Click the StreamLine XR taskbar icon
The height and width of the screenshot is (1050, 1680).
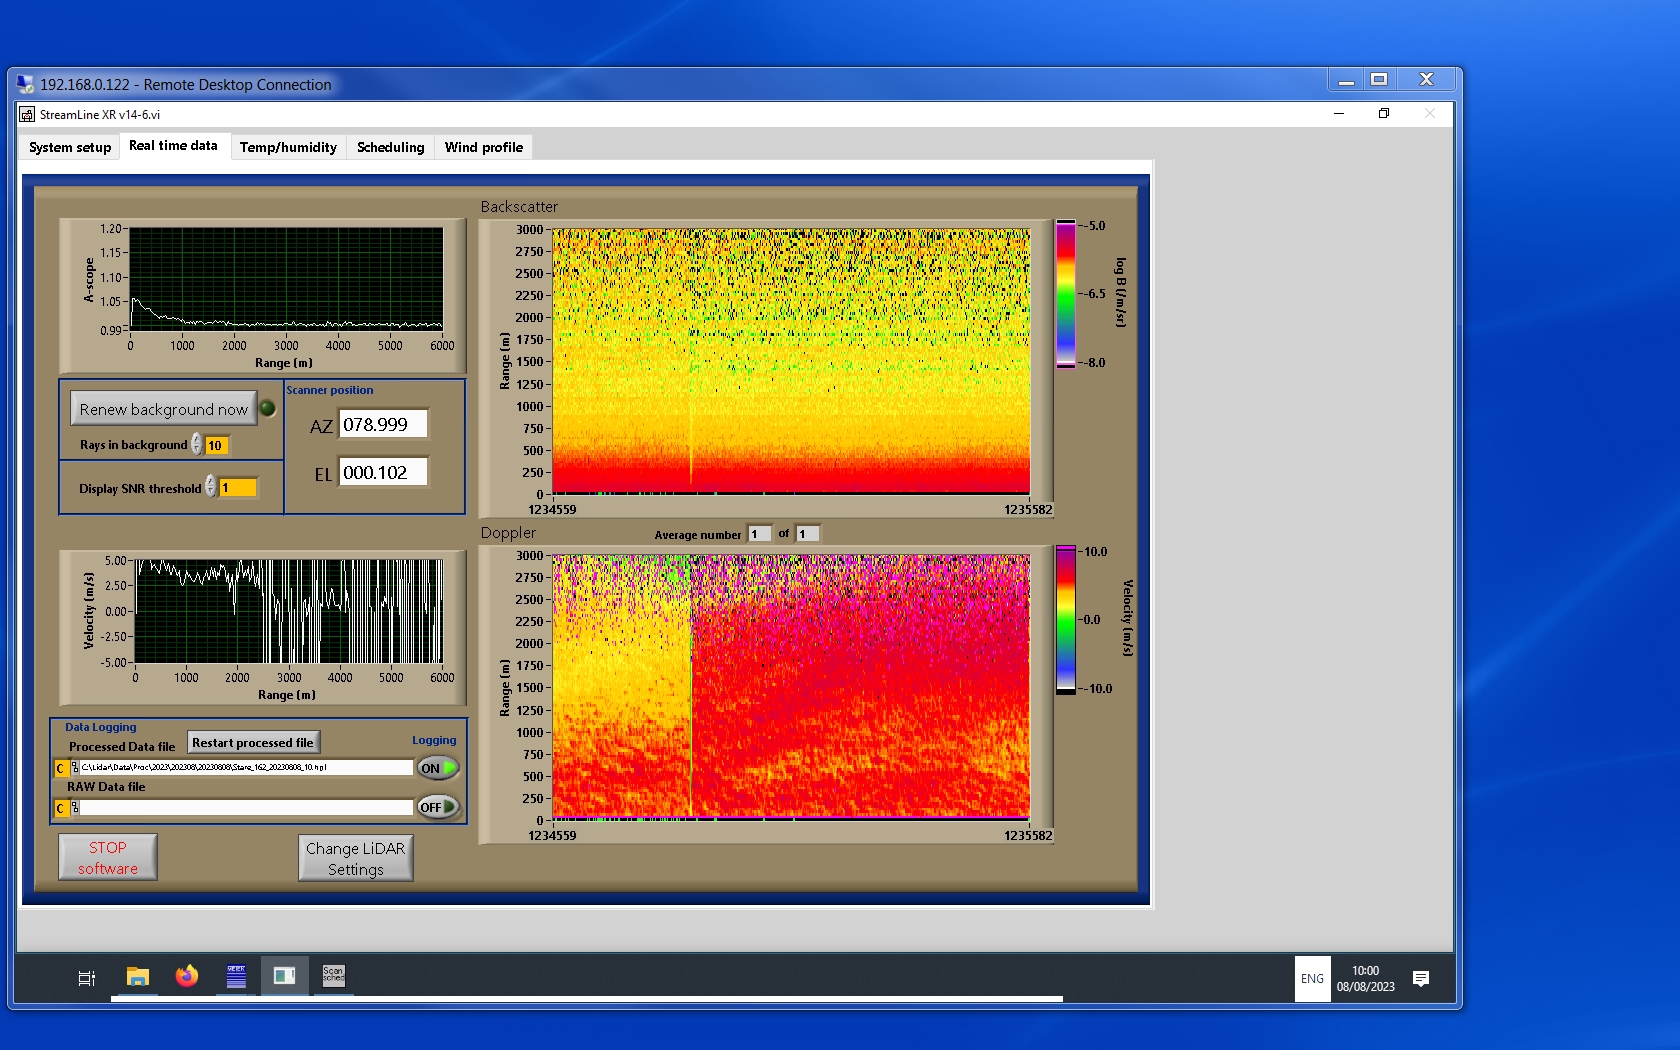[284, 976]
